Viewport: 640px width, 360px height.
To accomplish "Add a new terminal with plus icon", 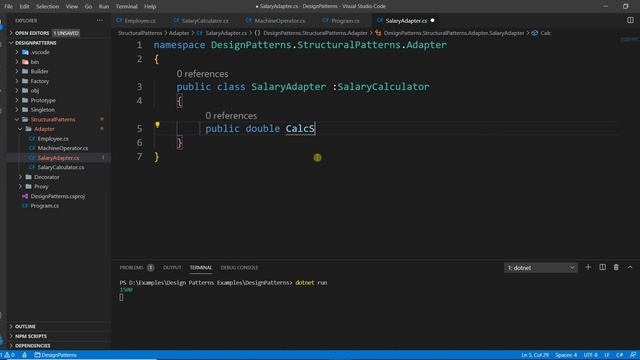I will [x=588, y=267].
